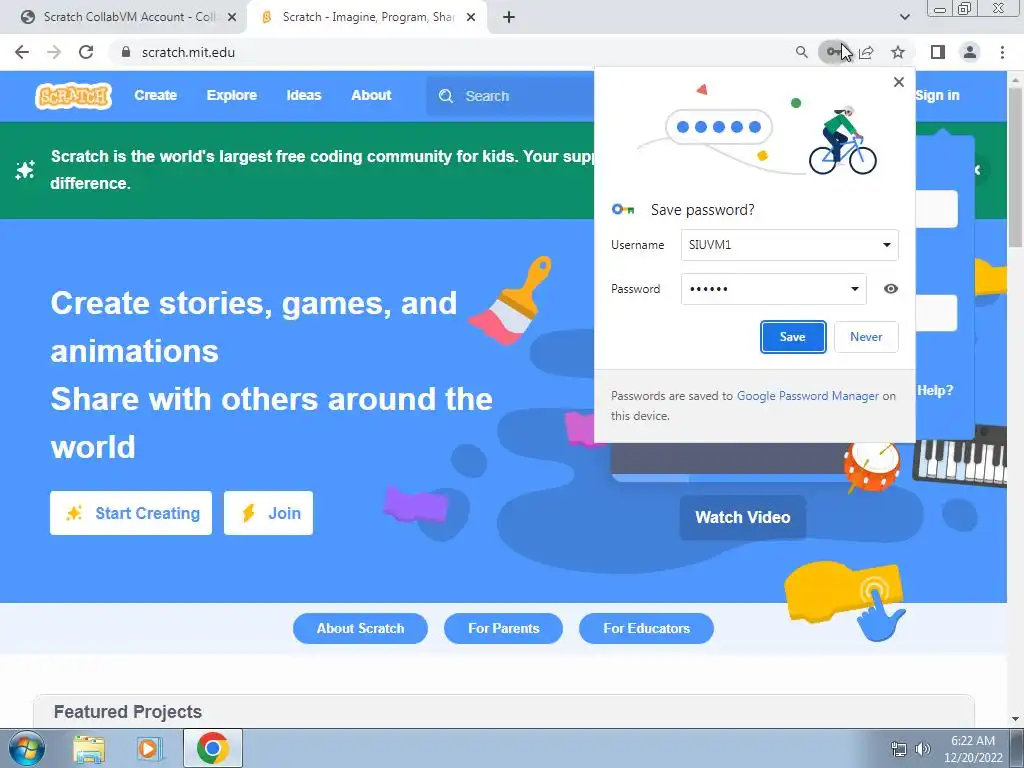Viewport: 1024px width, 768px height.
Task: Click the Join button
Action: [268, 513]
